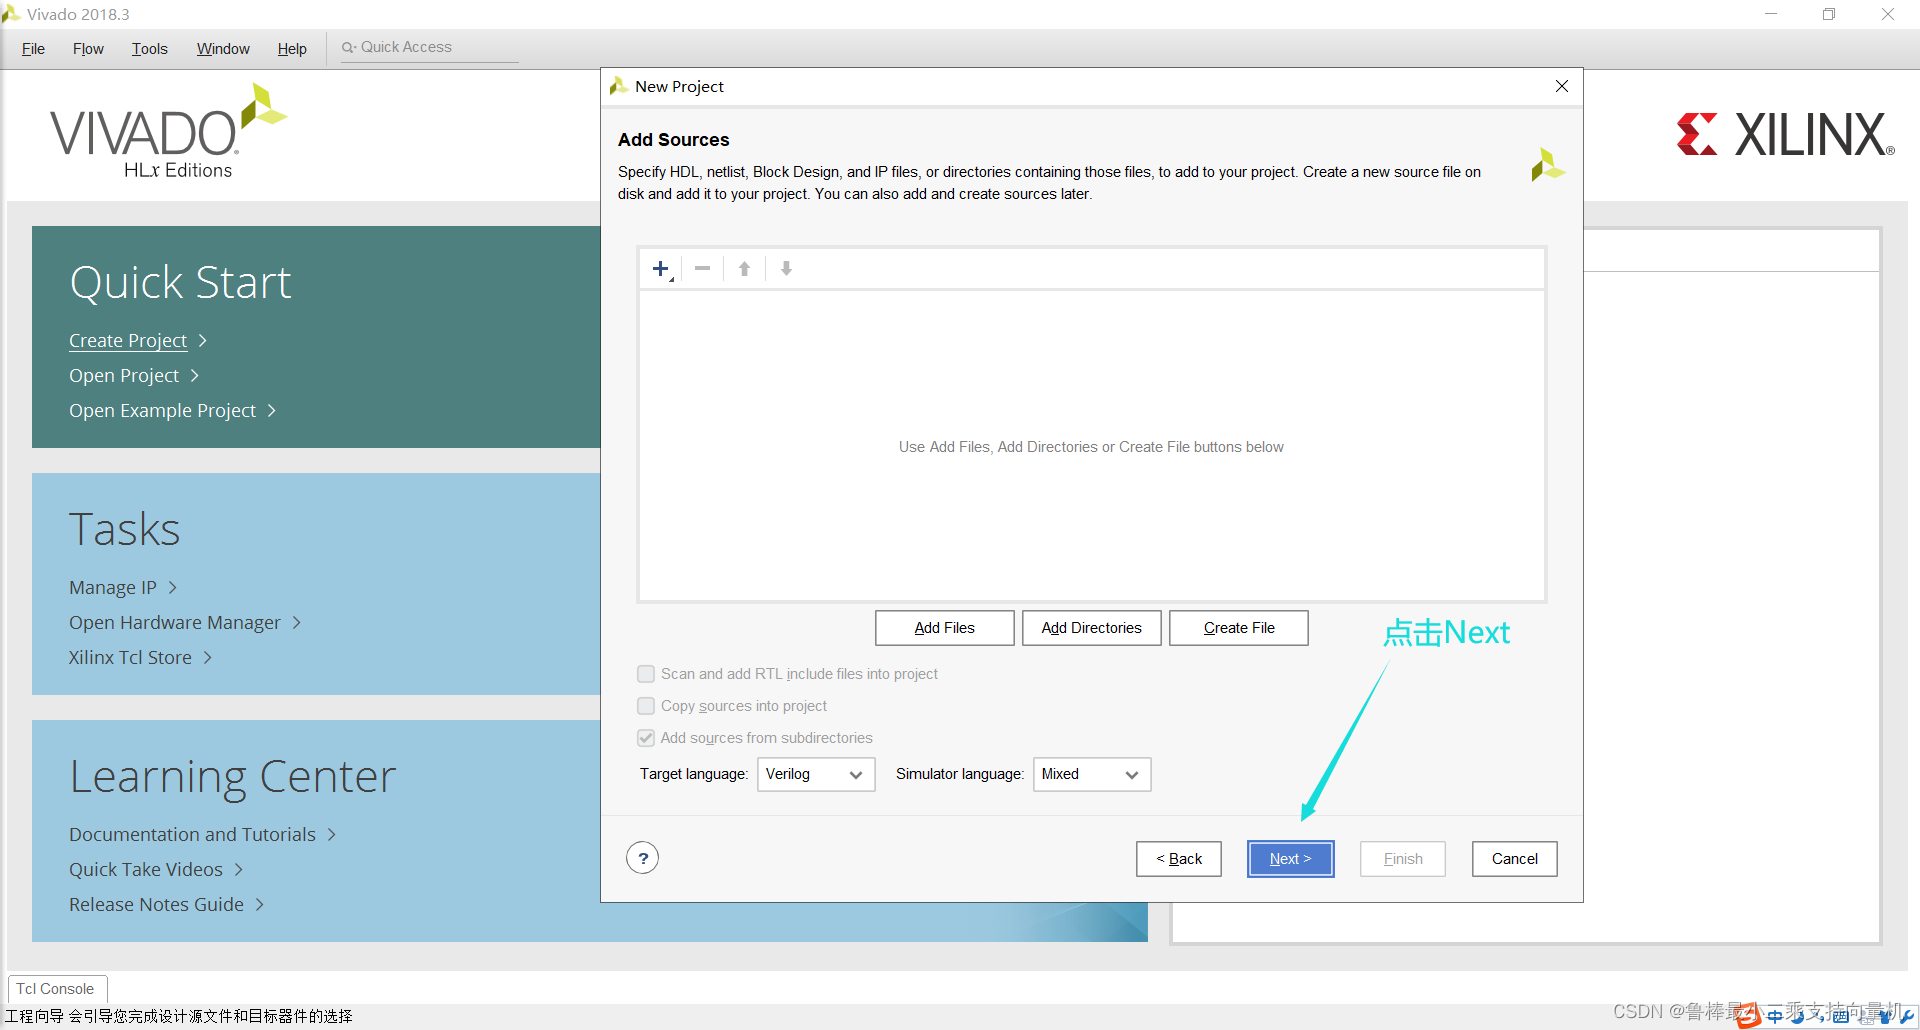Click the Add Files button
The width and height of the screenshot is (1920, 1030).
tap(945, 628)
